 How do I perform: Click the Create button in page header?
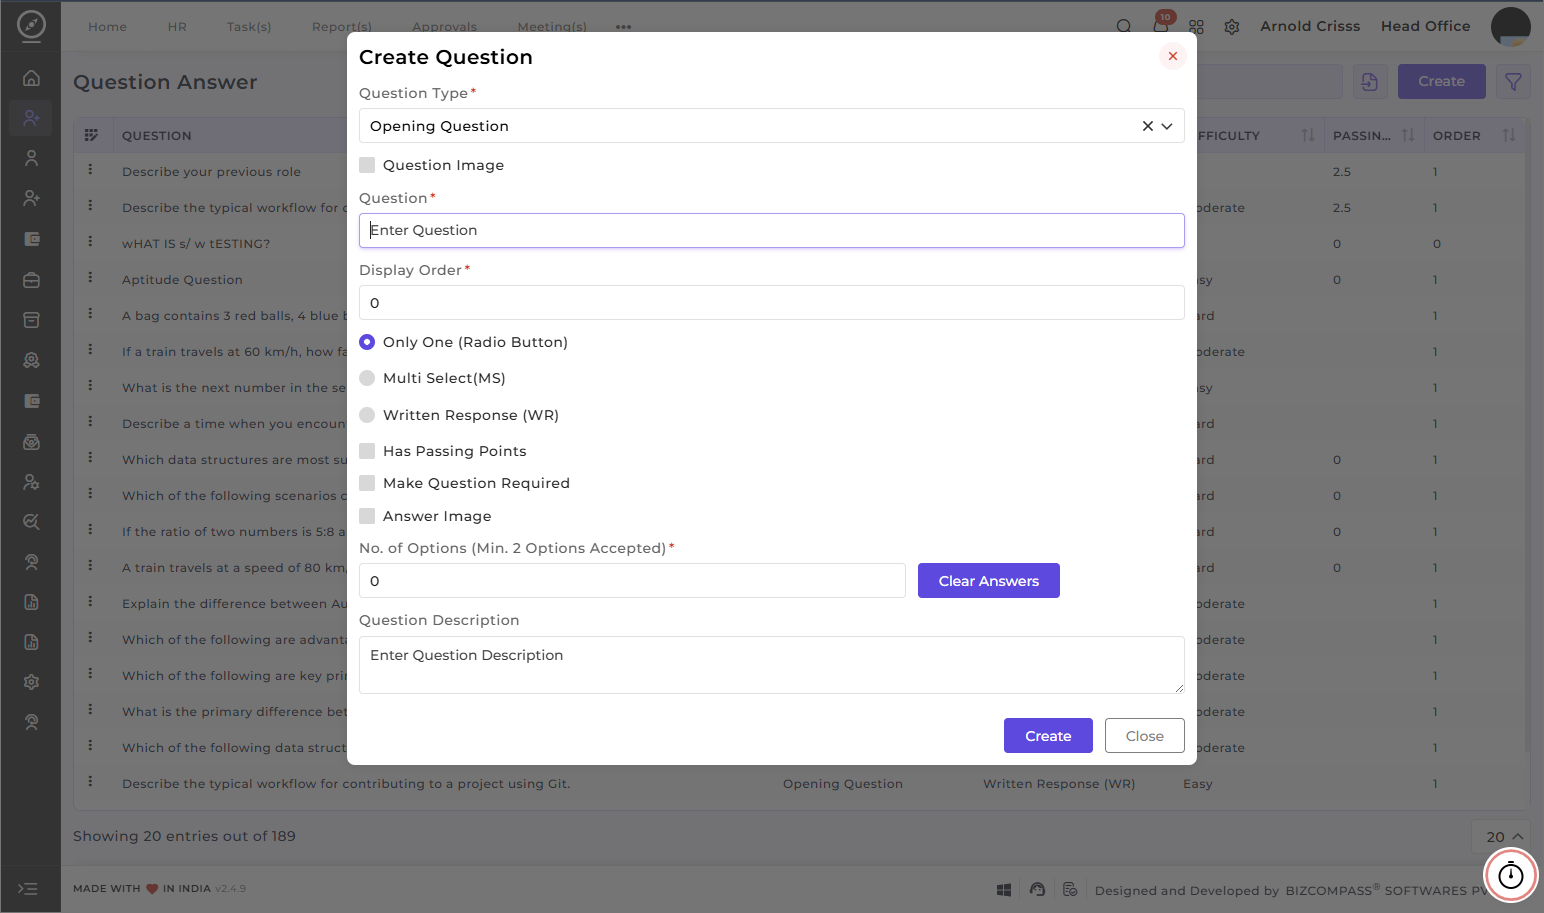point(1441,82)
